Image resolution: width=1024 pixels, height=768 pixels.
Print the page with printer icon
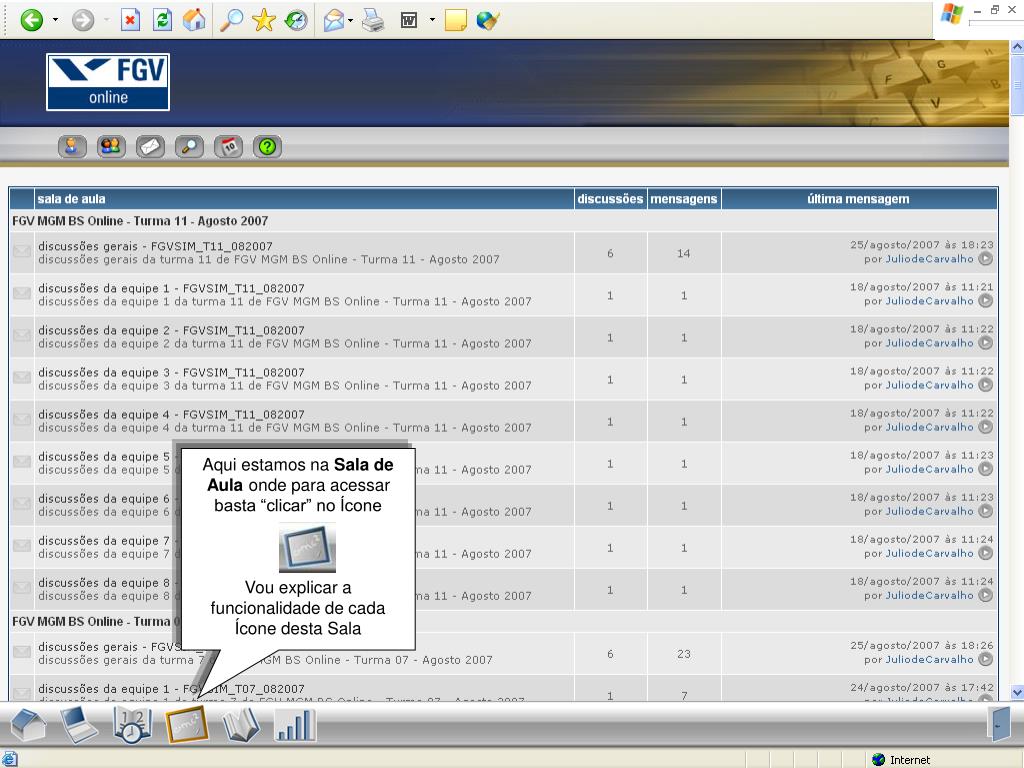[373, 20]
